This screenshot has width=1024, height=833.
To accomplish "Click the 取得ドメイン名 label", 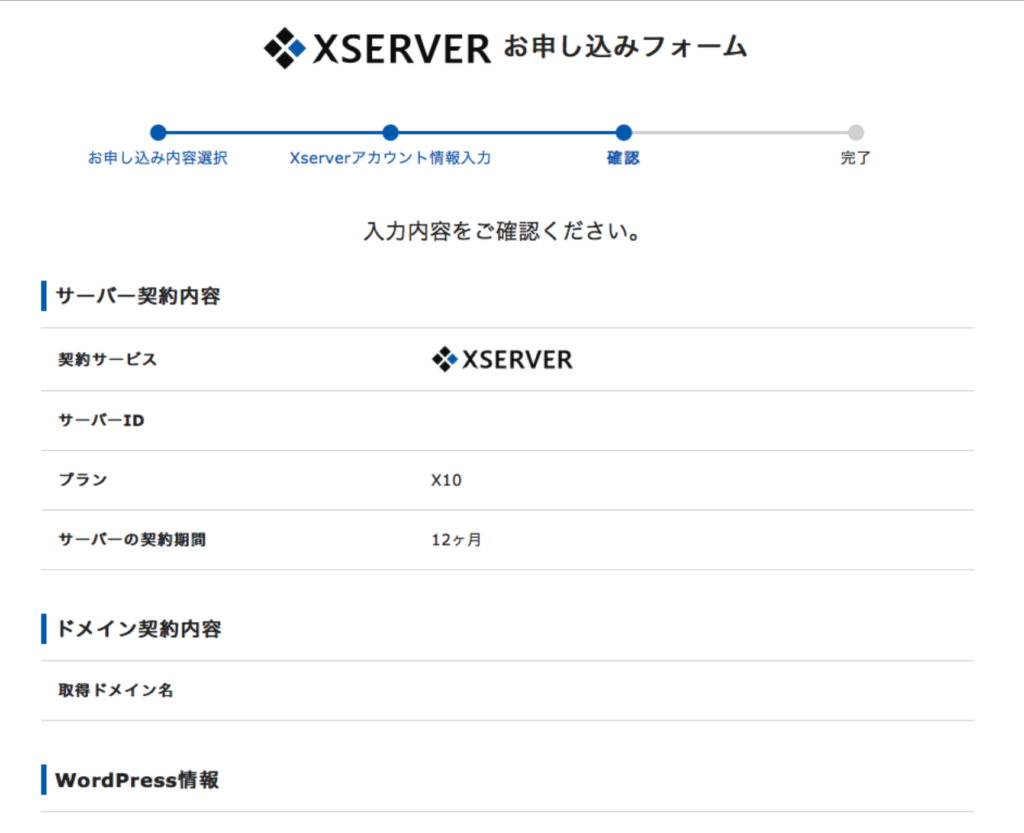I will tap(116, 691).
